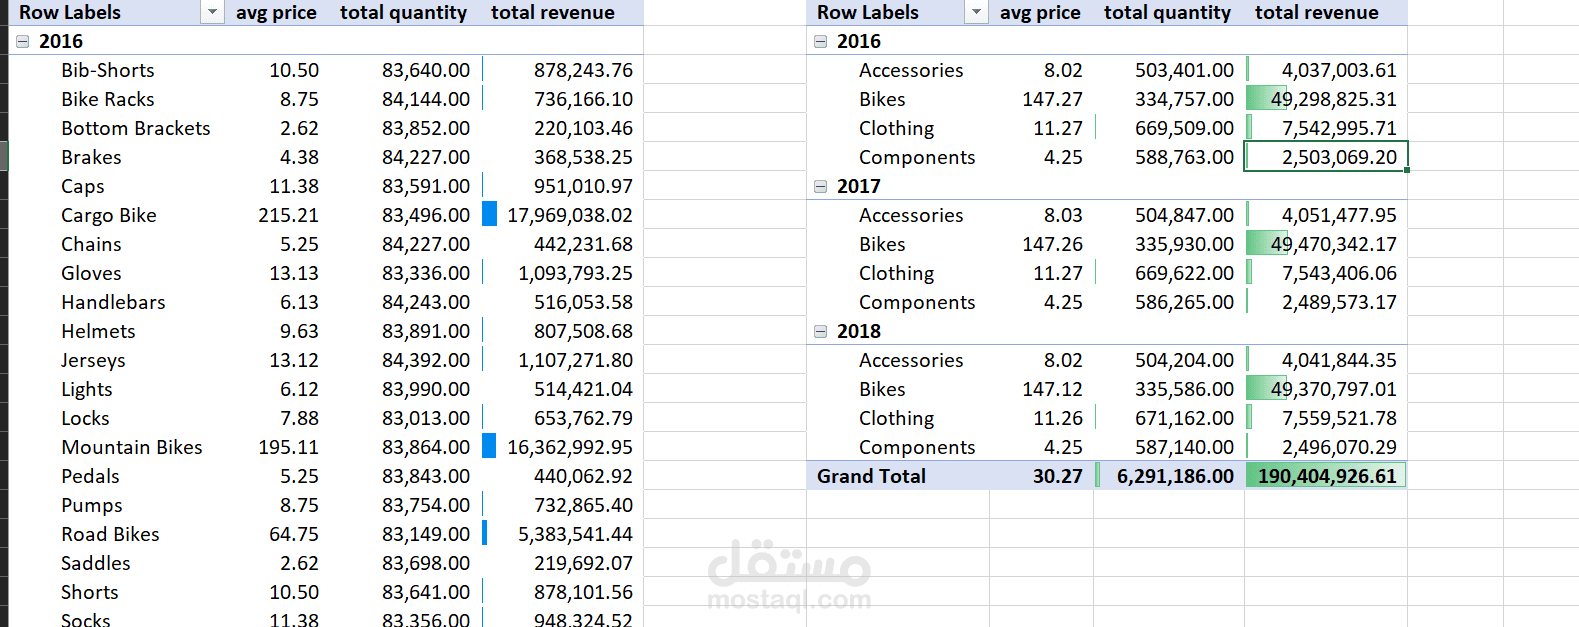
Task: Collapse the 2017 group in right pivot
Action: coord(821,187)
